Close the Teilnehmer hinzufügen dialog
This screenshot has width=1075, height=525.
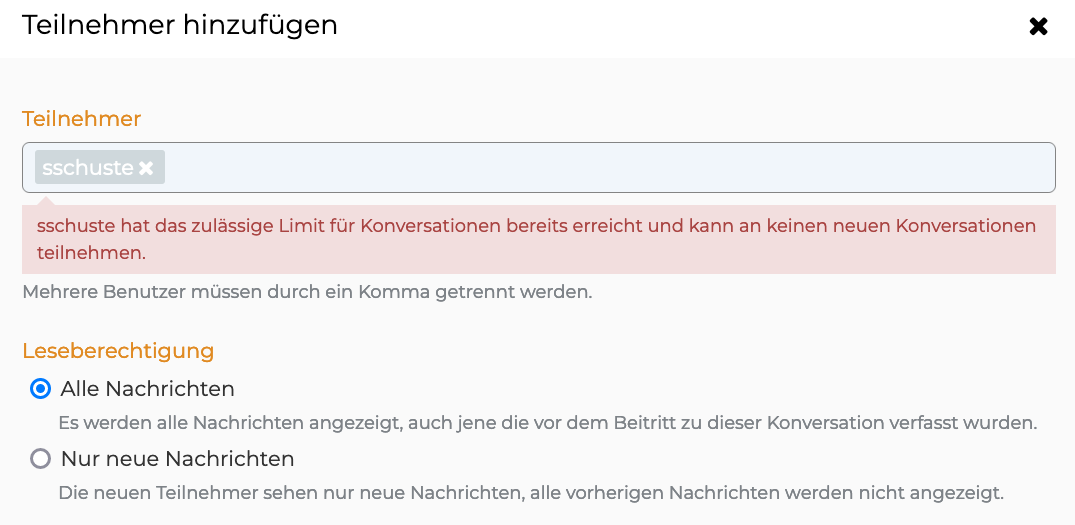click(x=1038, y=27)
